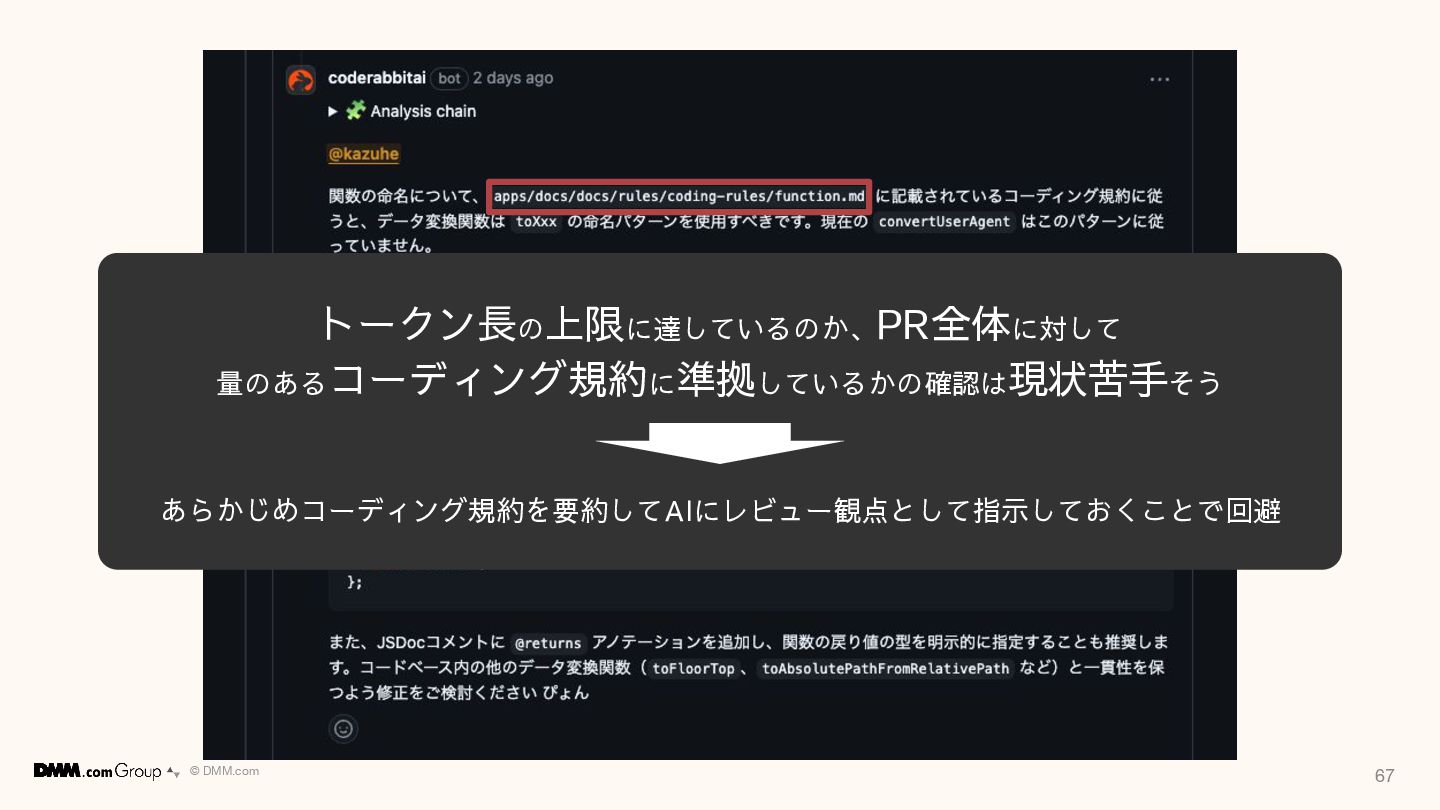The height and width of the screenshot is (810, 1440).
Task: Click the @returns inline code
Action: tap(547, 642)
